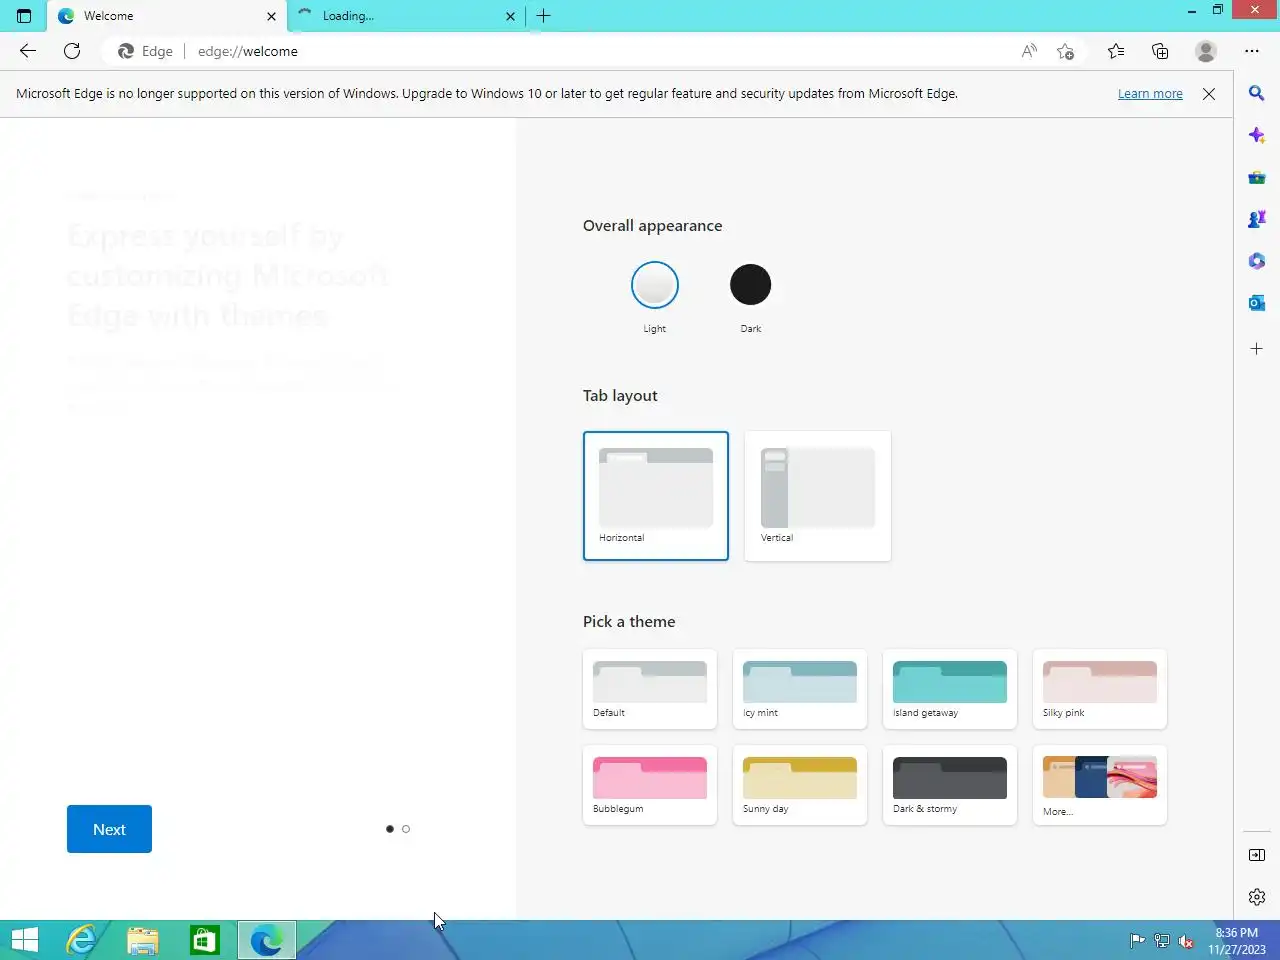Pick the Sunny day theme

(800, 785)
